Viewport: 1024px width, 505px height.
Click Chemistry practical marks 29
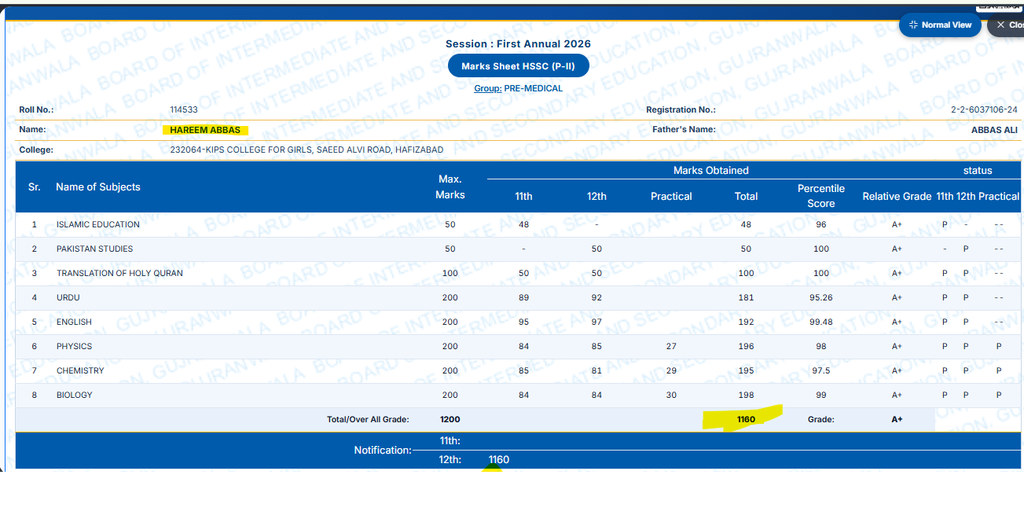(671, 370)
